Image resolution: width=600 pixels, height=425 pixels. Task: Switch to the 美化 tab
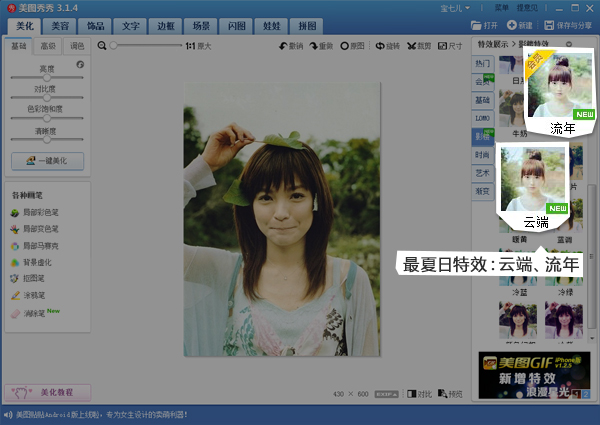(25, 26)
